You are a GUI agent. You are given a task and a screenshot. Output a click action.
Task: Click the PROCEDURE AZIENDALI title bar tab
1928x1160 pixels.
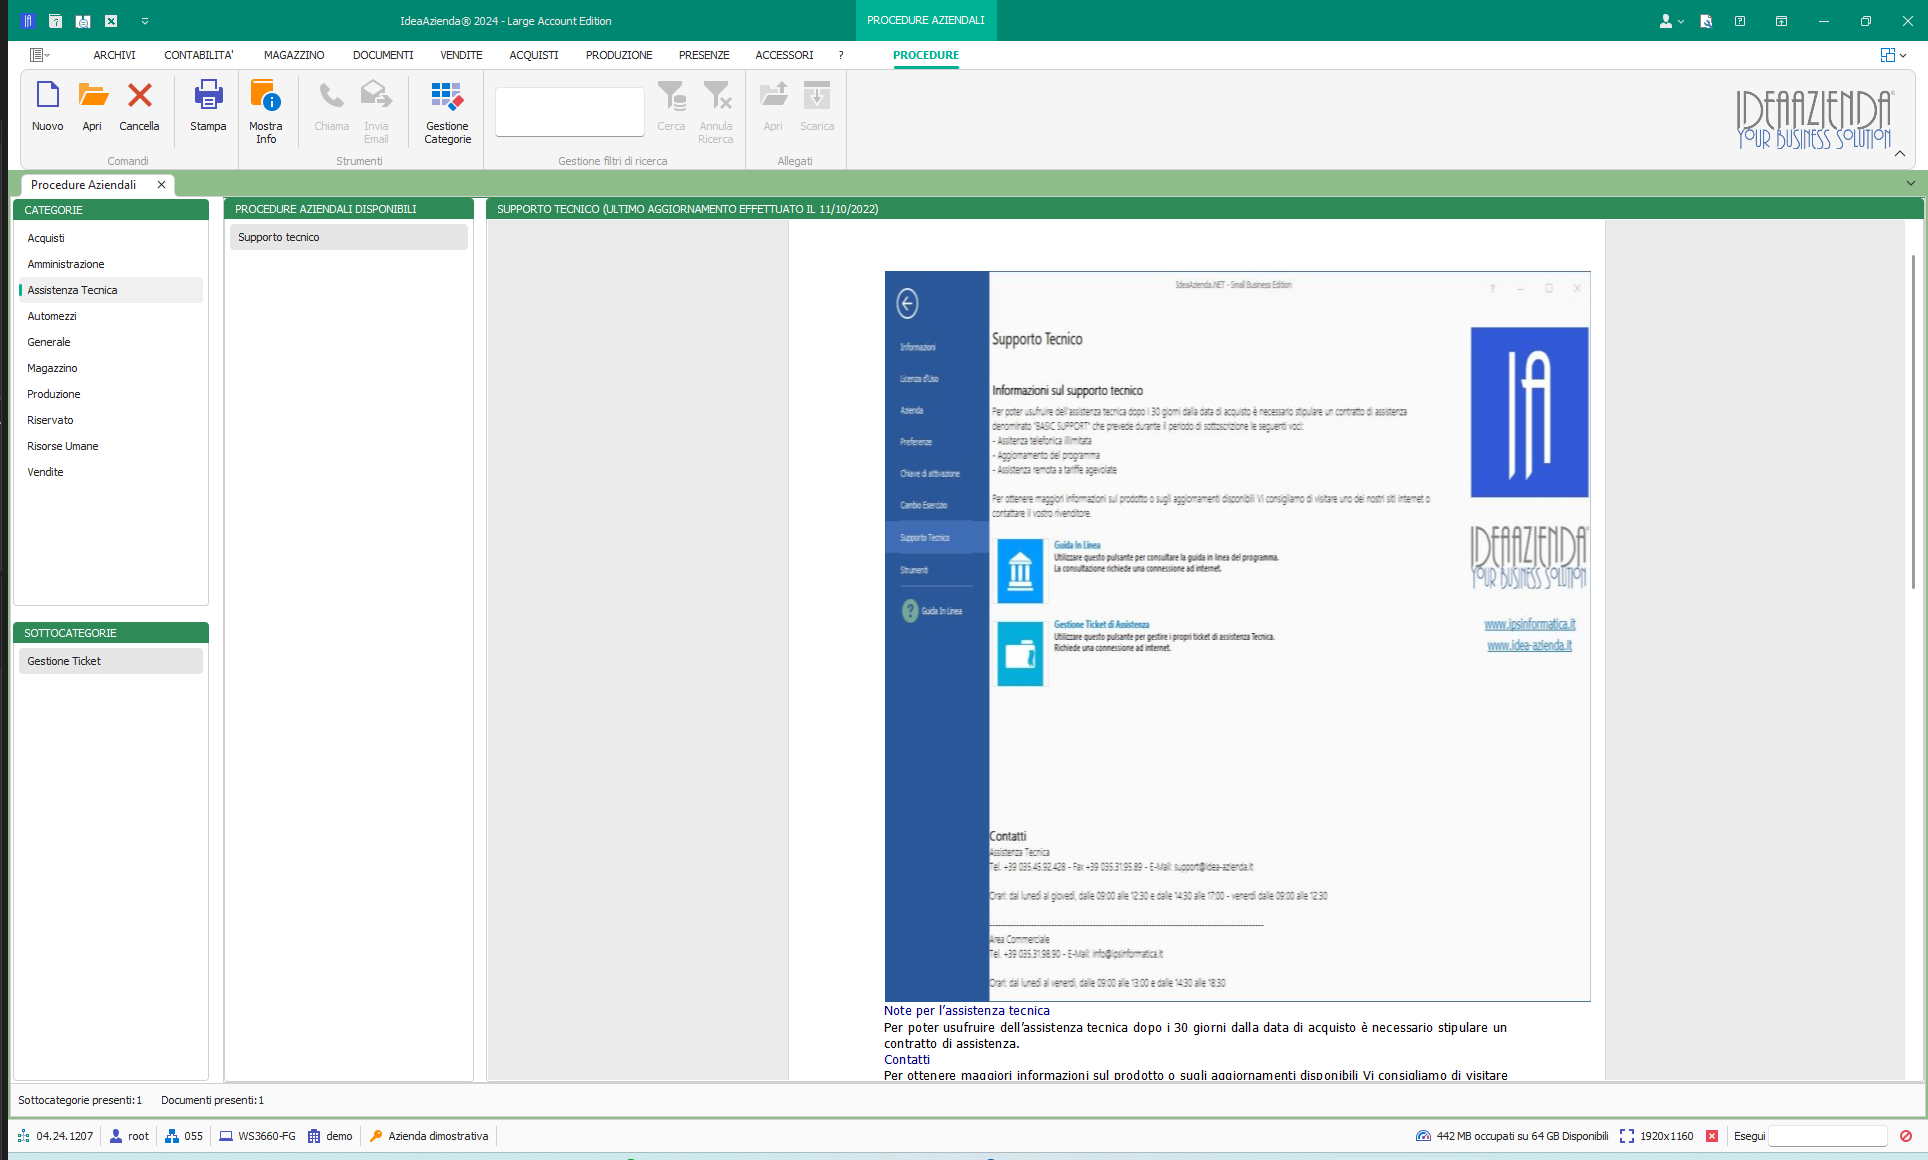926,20
